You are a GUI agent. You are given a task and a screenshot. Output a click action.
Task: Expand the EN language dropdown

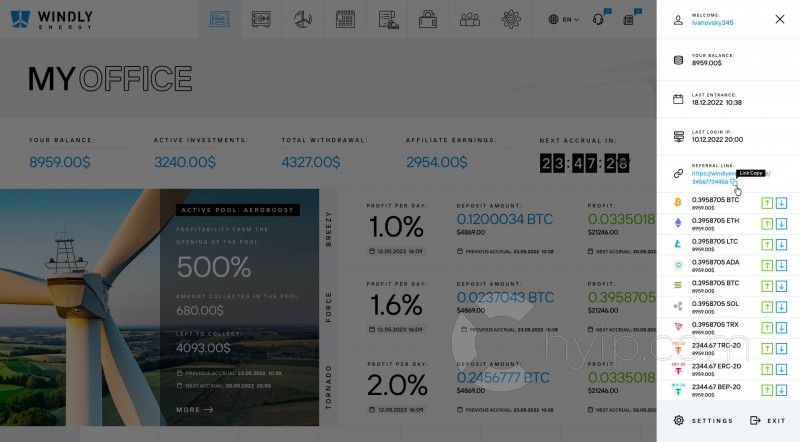point(563,19)
